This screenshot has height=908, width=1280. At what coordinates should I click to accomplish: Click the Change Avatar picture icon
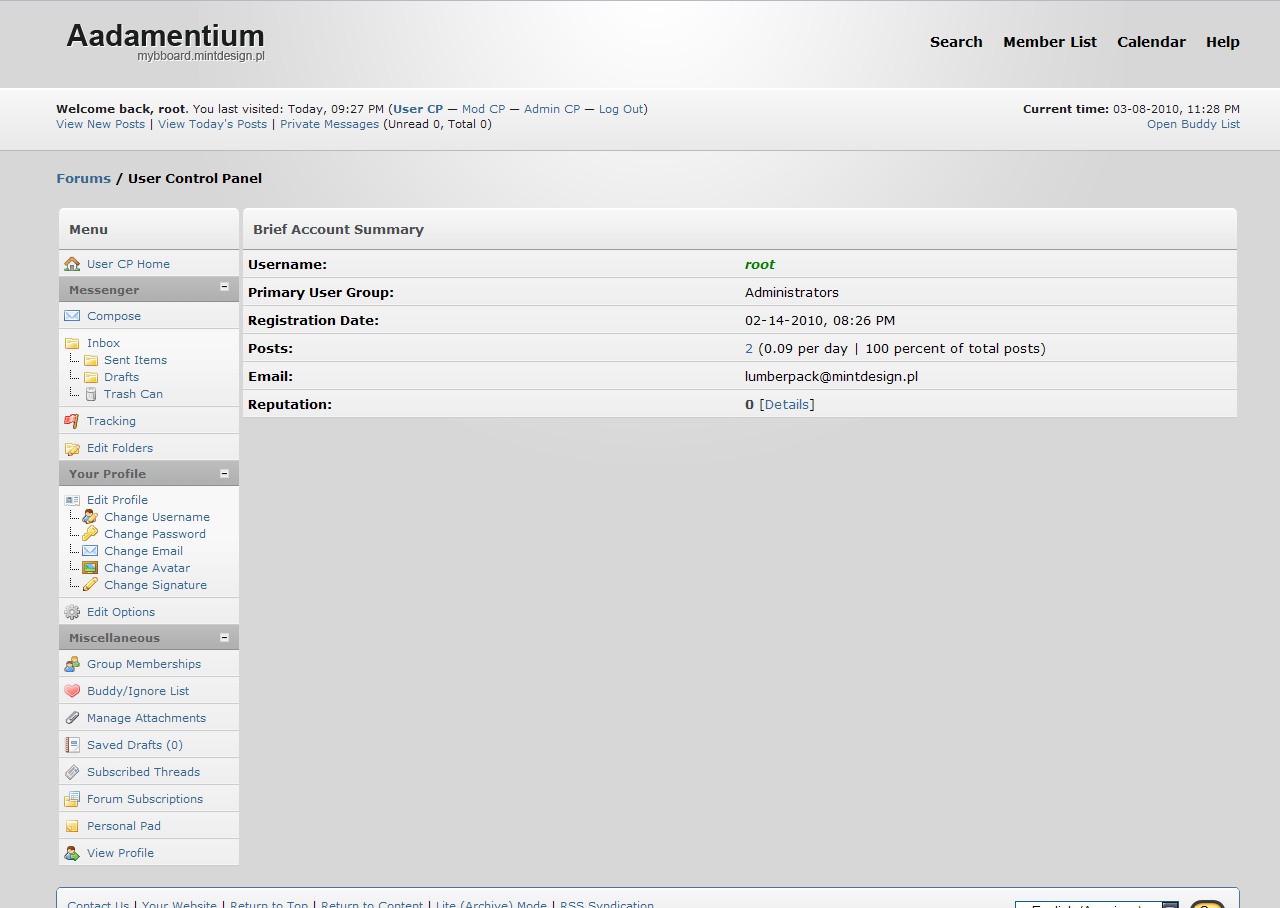(x=90, y=568)
